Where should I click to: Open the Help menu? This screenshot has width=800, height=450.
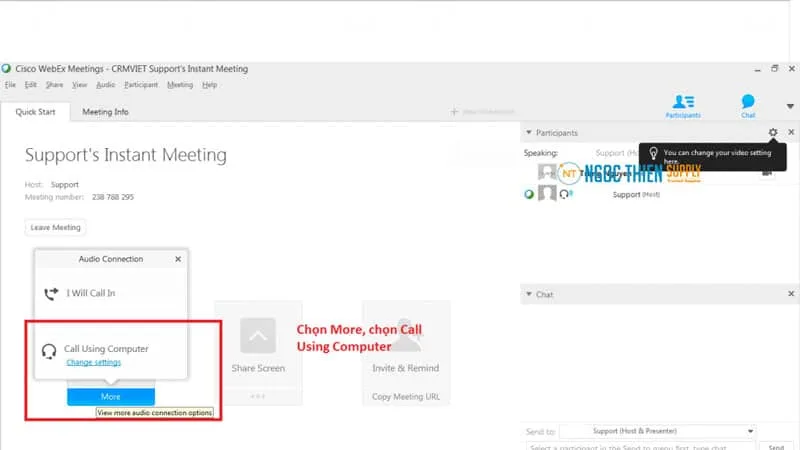click(x=209, y=85)
